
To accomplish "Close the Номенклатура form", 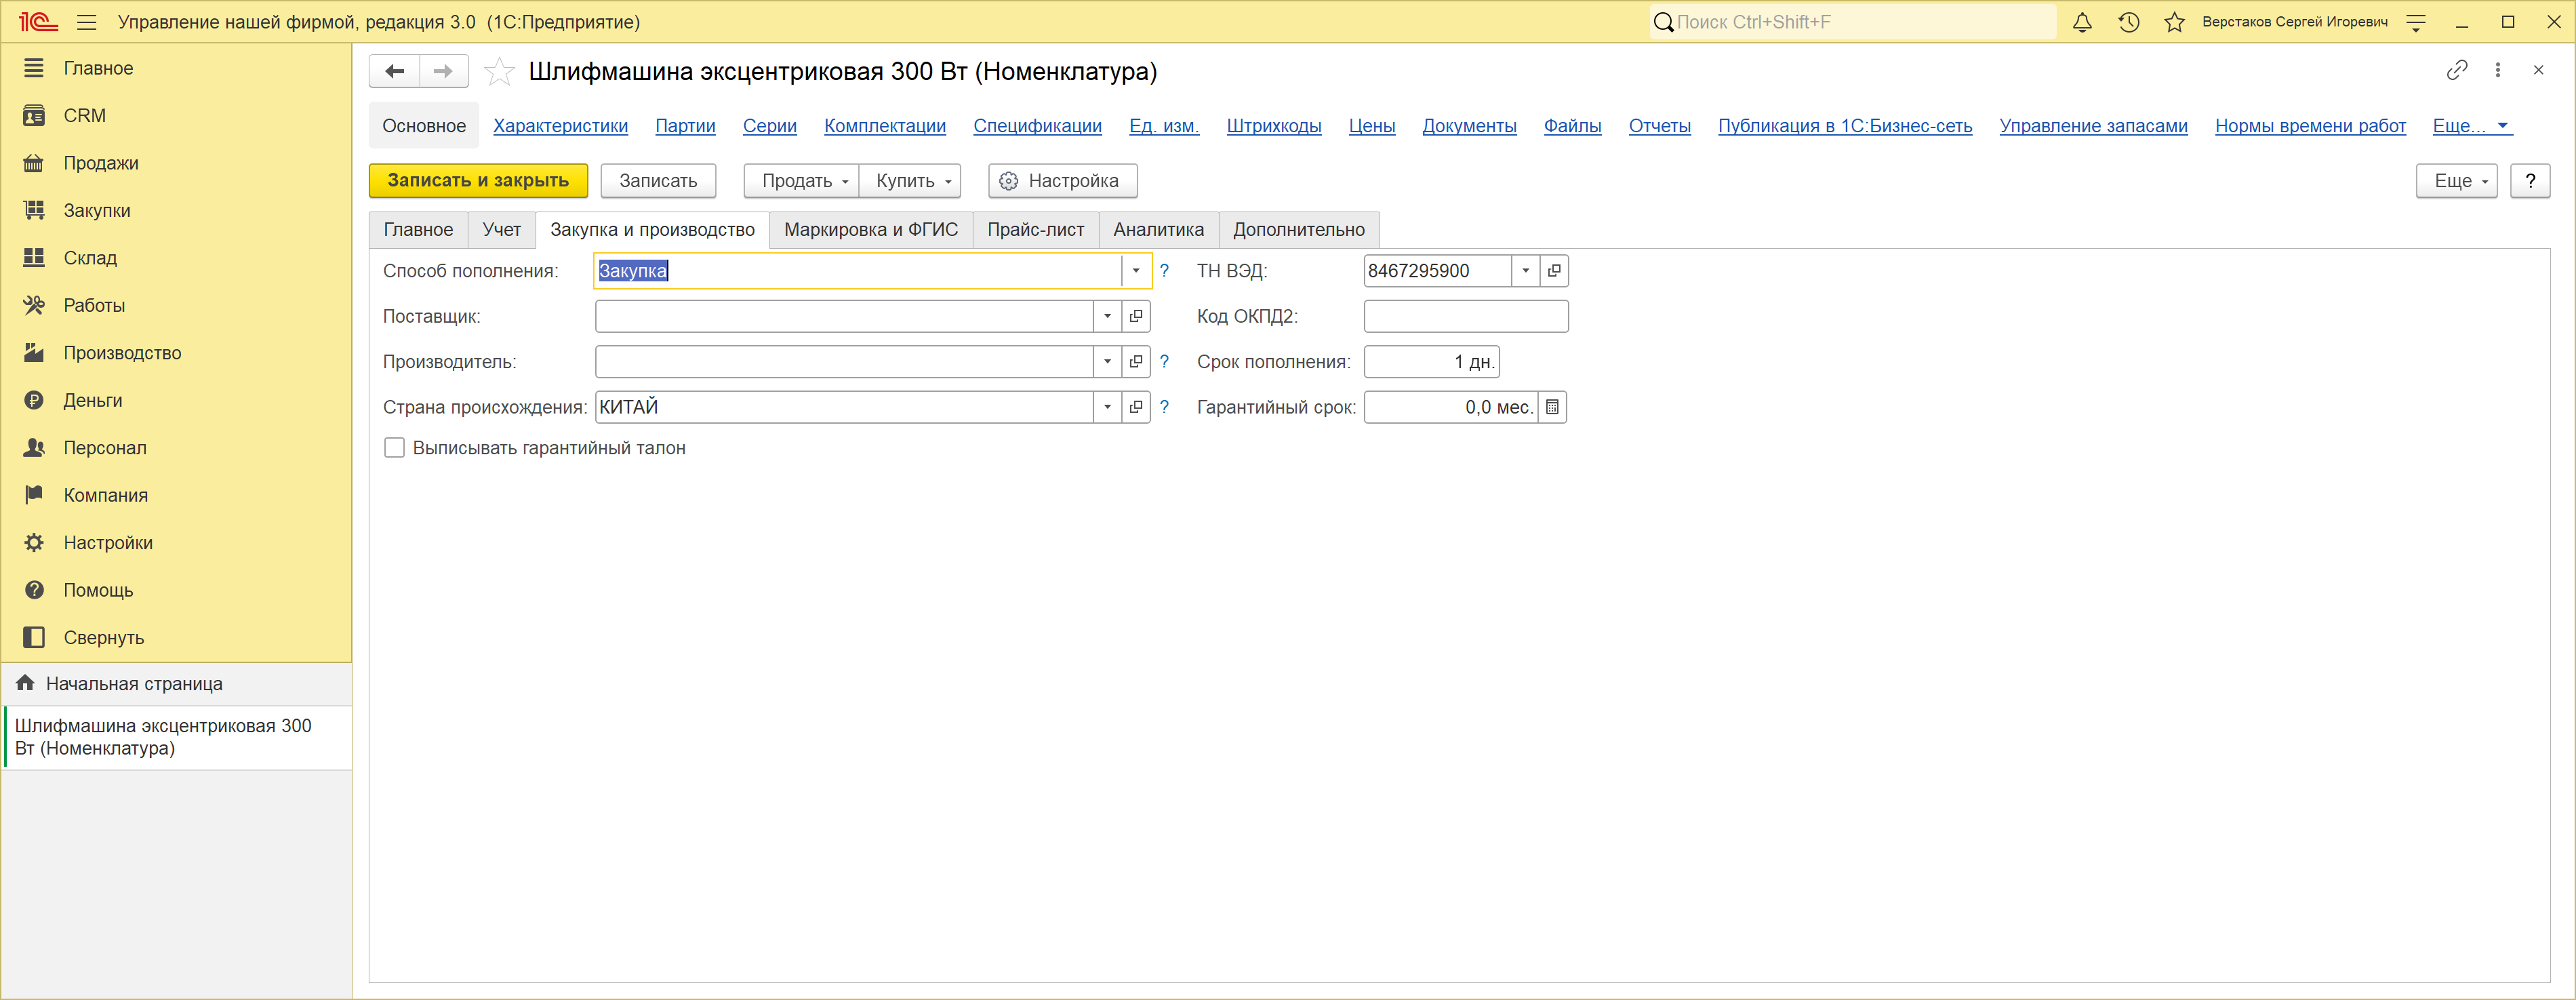I will click(2538, 70).
